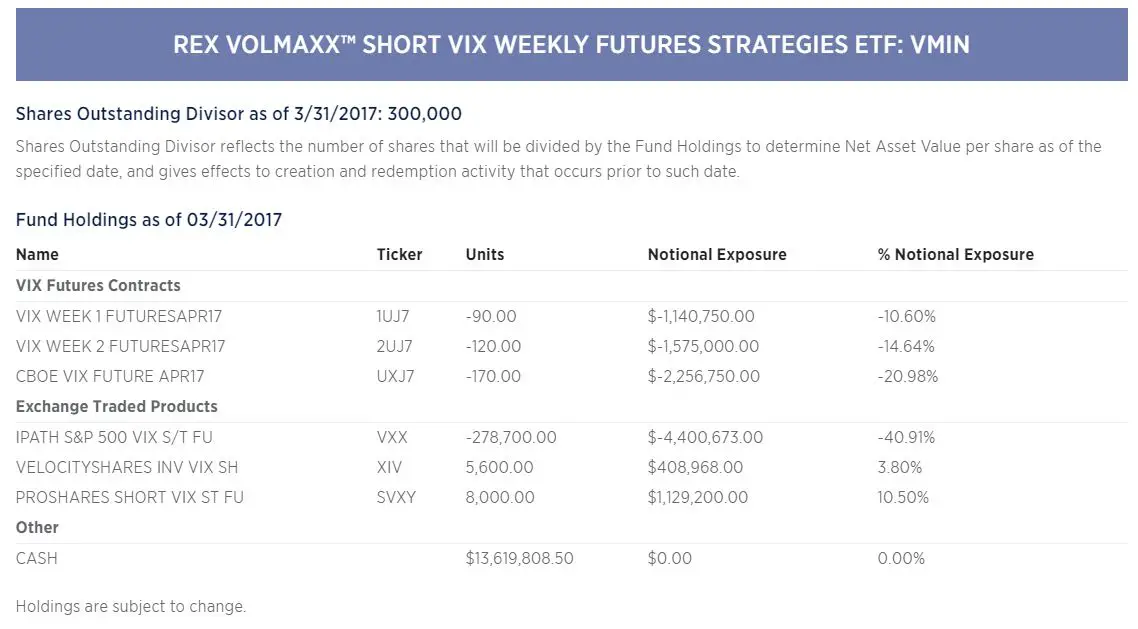Click the REX VOLMAXX VMIN title banner

(x=571, y=44)
